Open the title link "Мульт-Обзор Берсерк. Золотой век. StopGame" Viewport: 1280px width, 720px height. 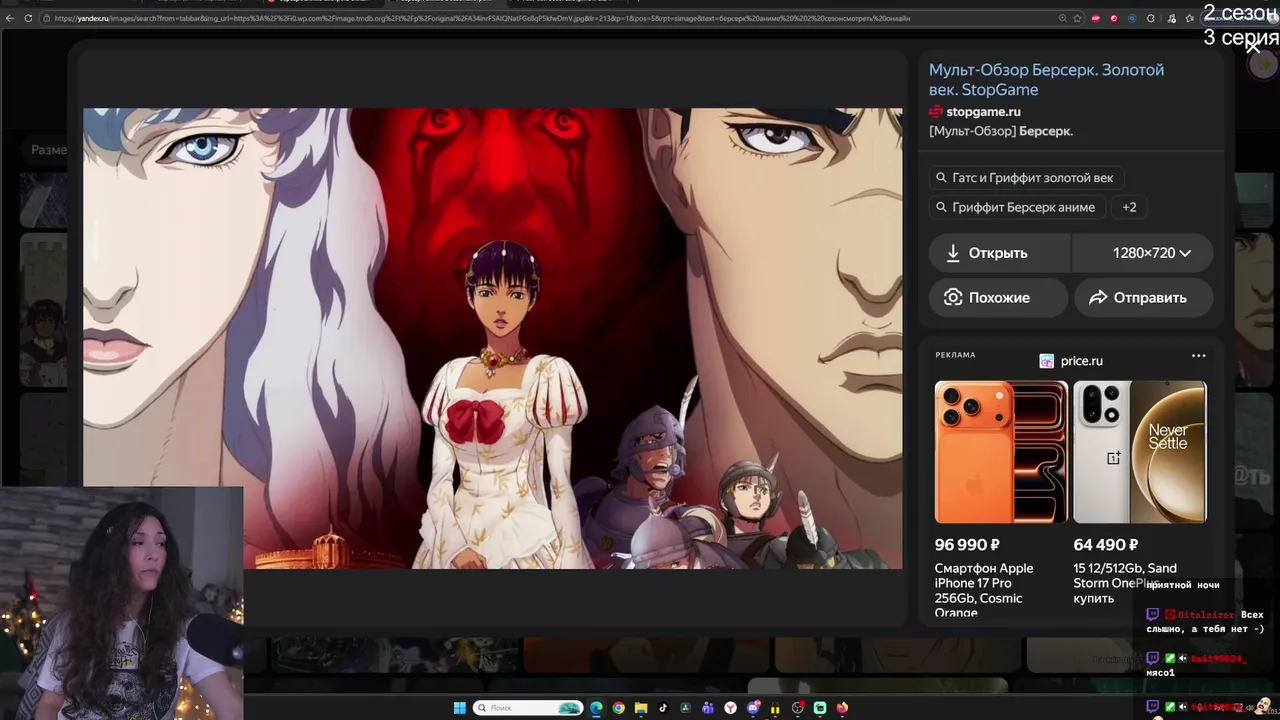click(1046, 80)
